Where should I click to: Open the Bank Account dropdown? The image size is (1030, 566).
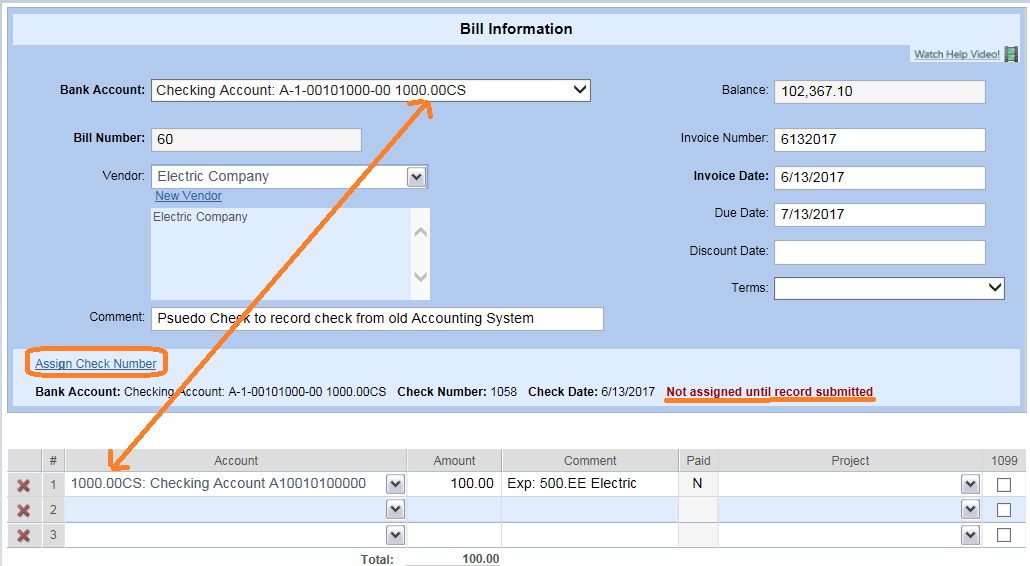(579, 90)
